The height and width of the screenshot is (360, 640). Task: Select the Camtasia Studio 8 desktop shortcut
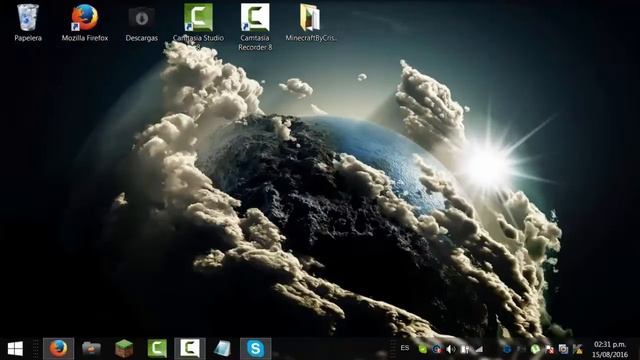pos(198,18)
